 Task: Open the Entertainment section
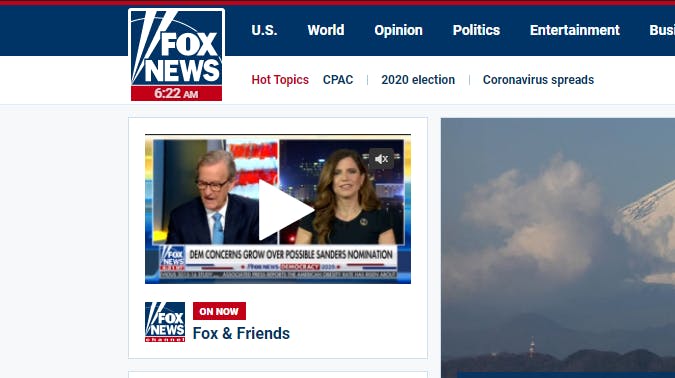pos(575,30)
